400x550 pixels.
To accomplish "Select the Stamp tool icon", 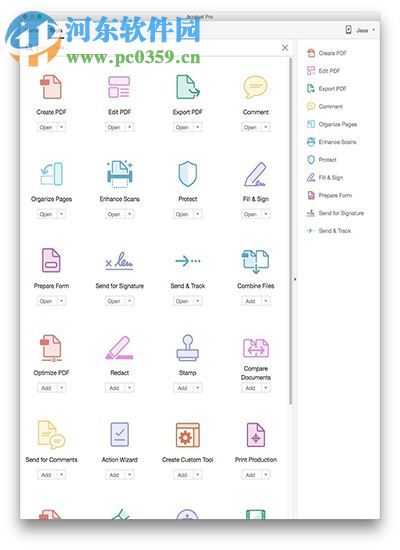I will [x=188, y=348].
